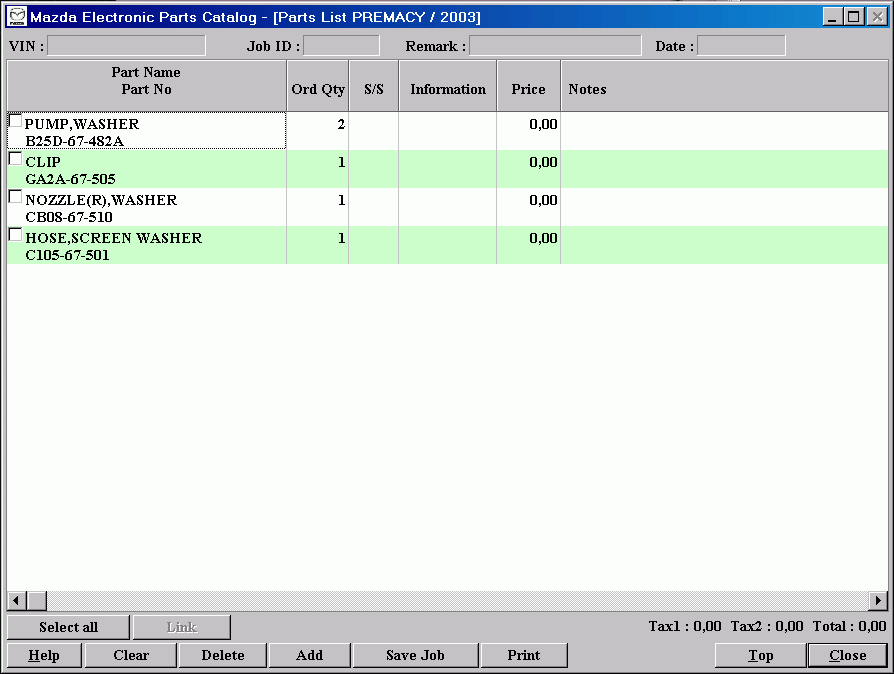Click the HOSE,SCREEN WASHER part name
Image resolution: width=894 pixels, height=674 pixels.
[x=113, y=238]
